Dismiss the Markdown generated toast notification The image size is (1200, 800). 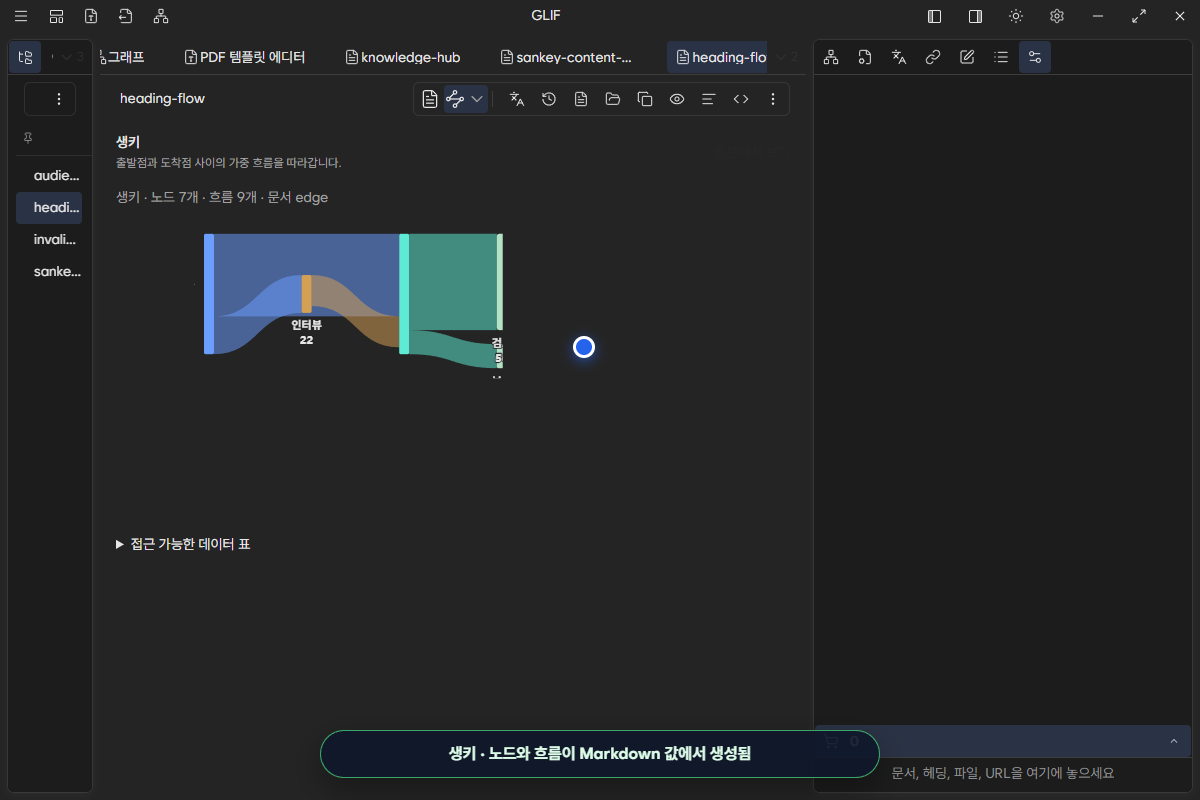pos(600,754)
